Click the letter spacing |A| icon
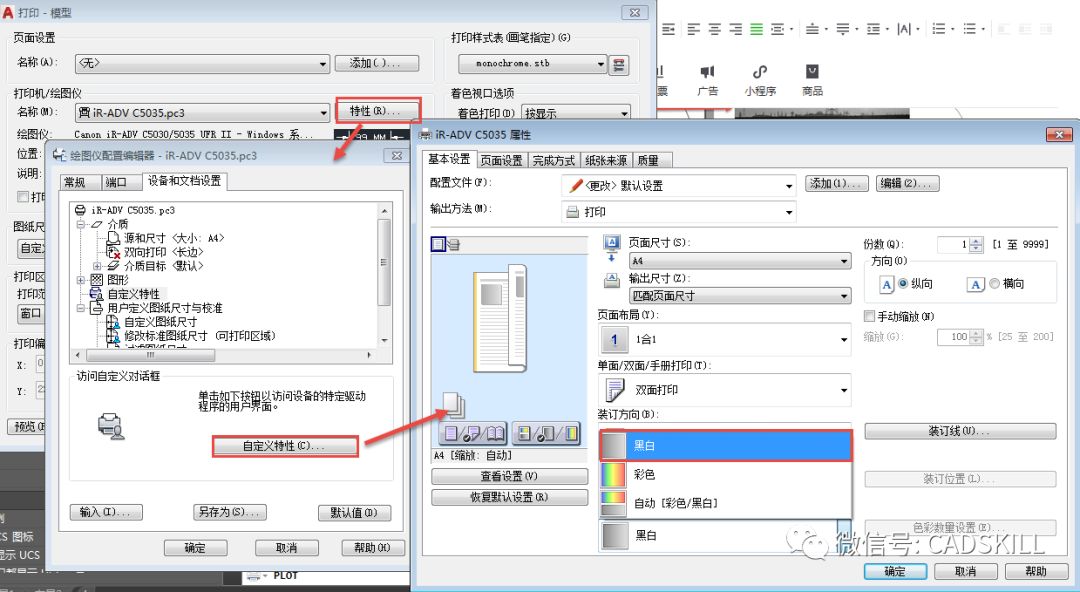1080x592 pixels. 904,29
